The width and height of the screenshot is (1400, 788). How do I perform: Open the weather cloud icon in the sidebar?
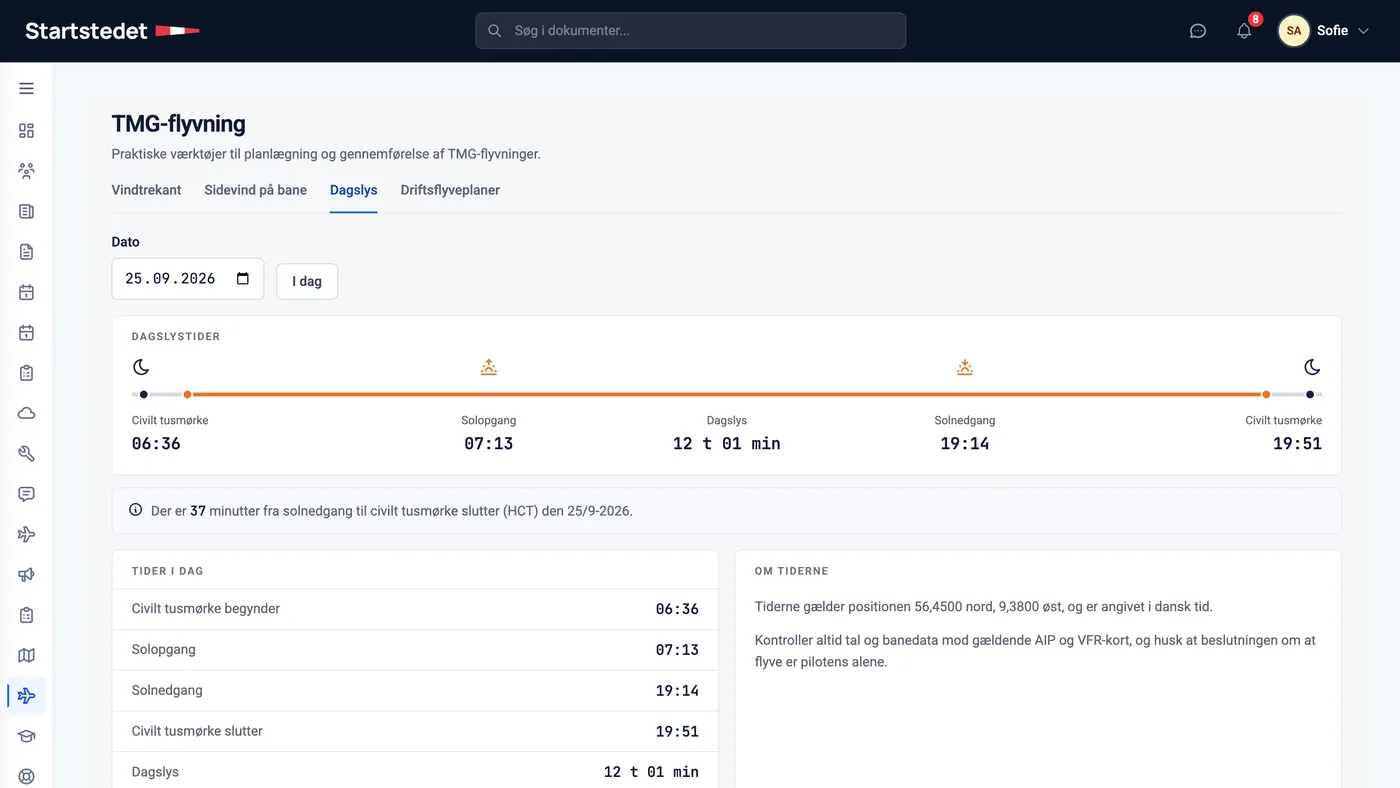pos(26,413)
